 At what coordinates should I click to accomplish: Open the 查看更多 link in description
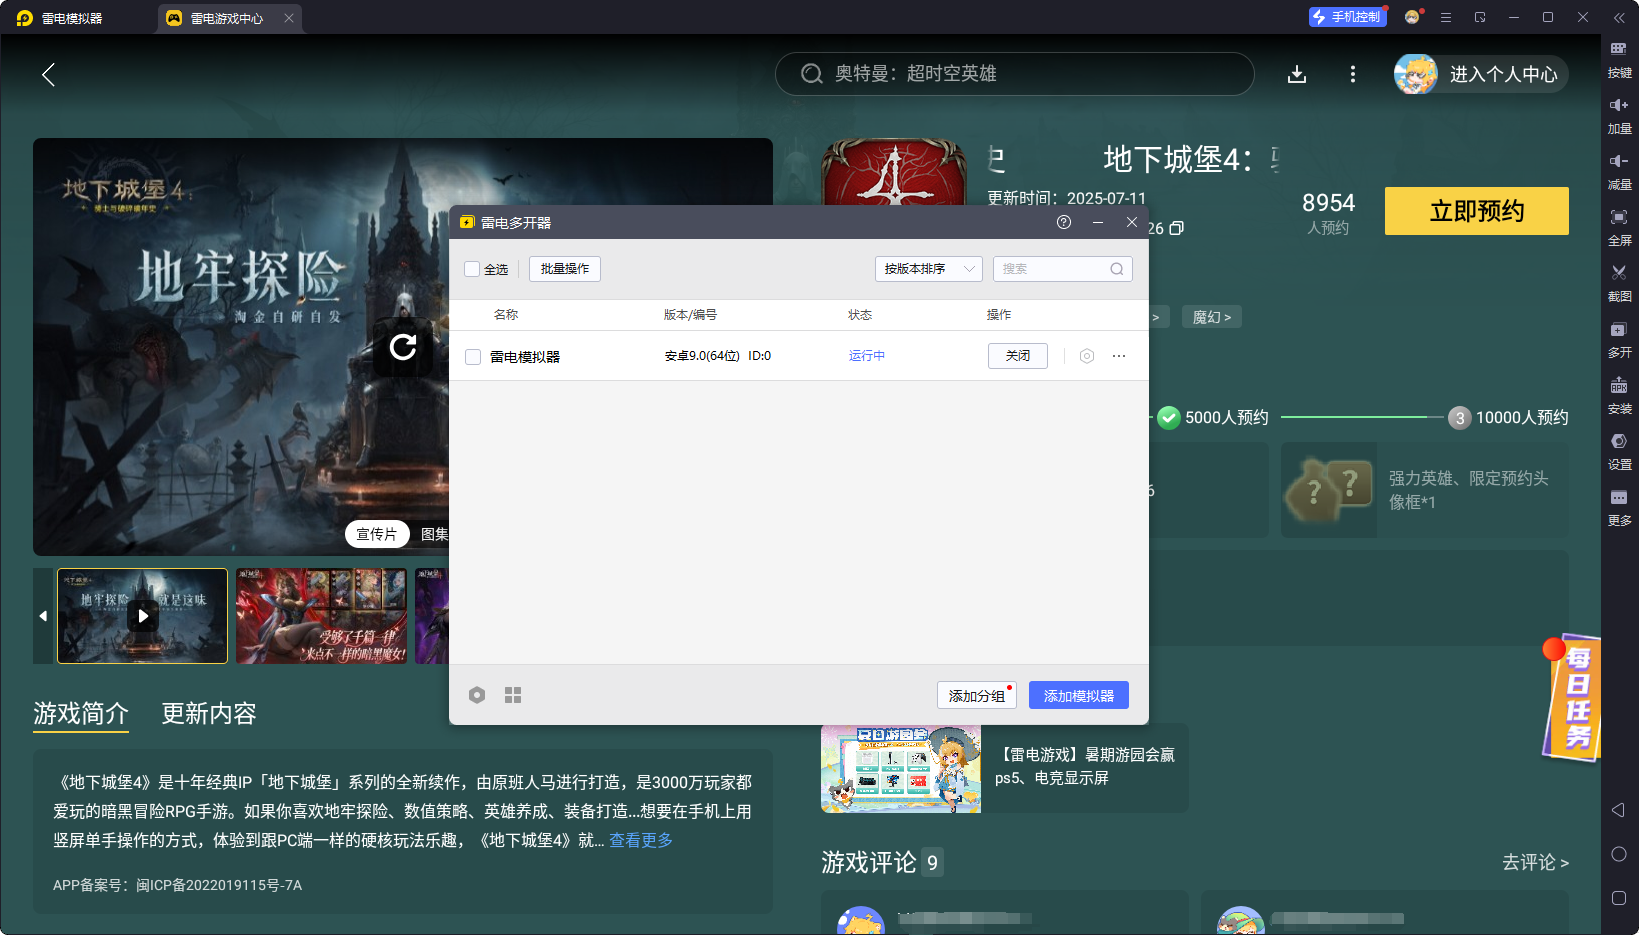641,840
